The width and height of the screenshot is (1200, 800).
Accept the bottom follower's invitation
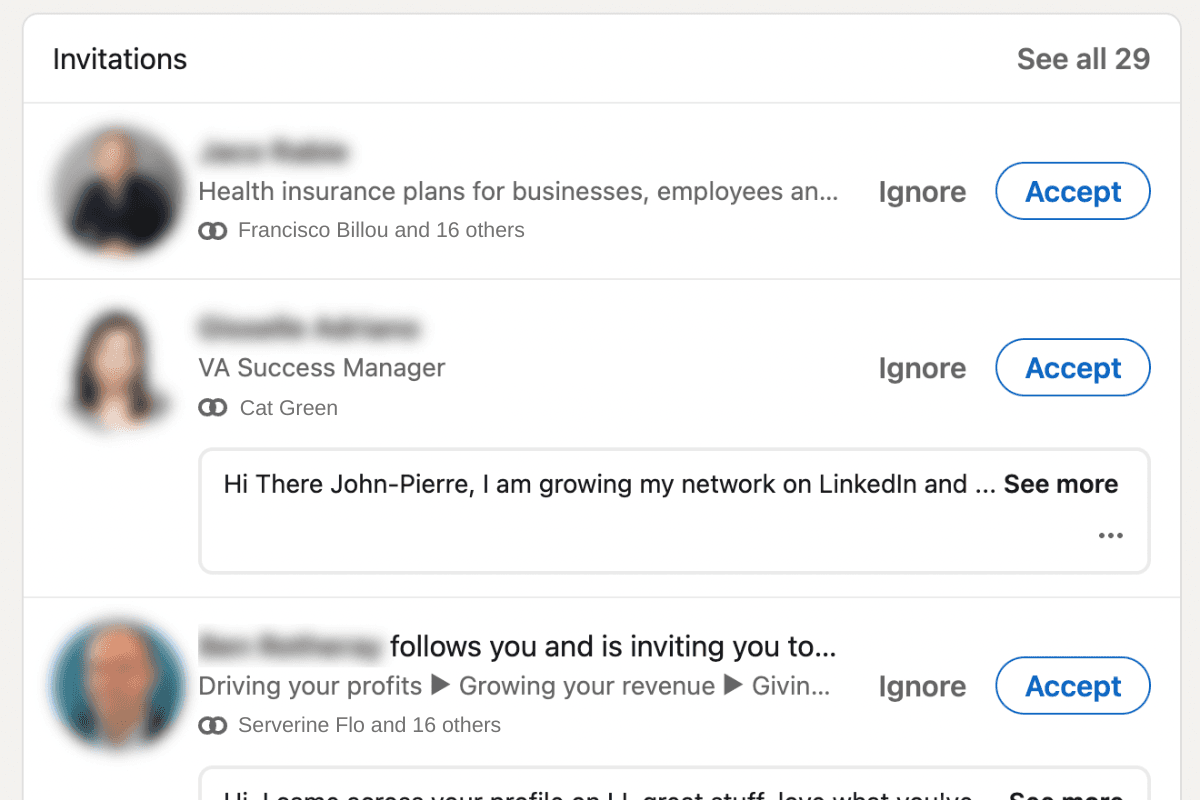coord(1072,686)
